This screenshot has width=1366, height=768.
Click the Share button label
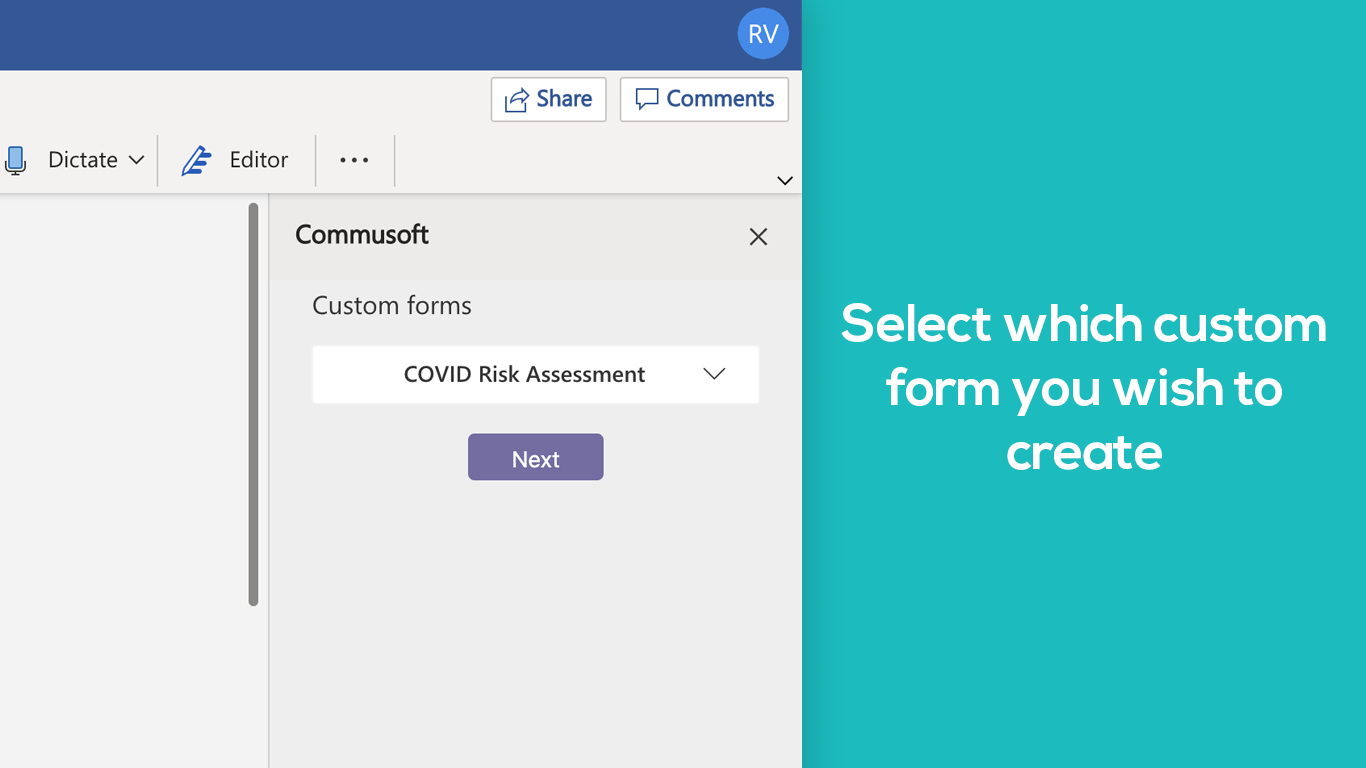(x=564, y=99)
